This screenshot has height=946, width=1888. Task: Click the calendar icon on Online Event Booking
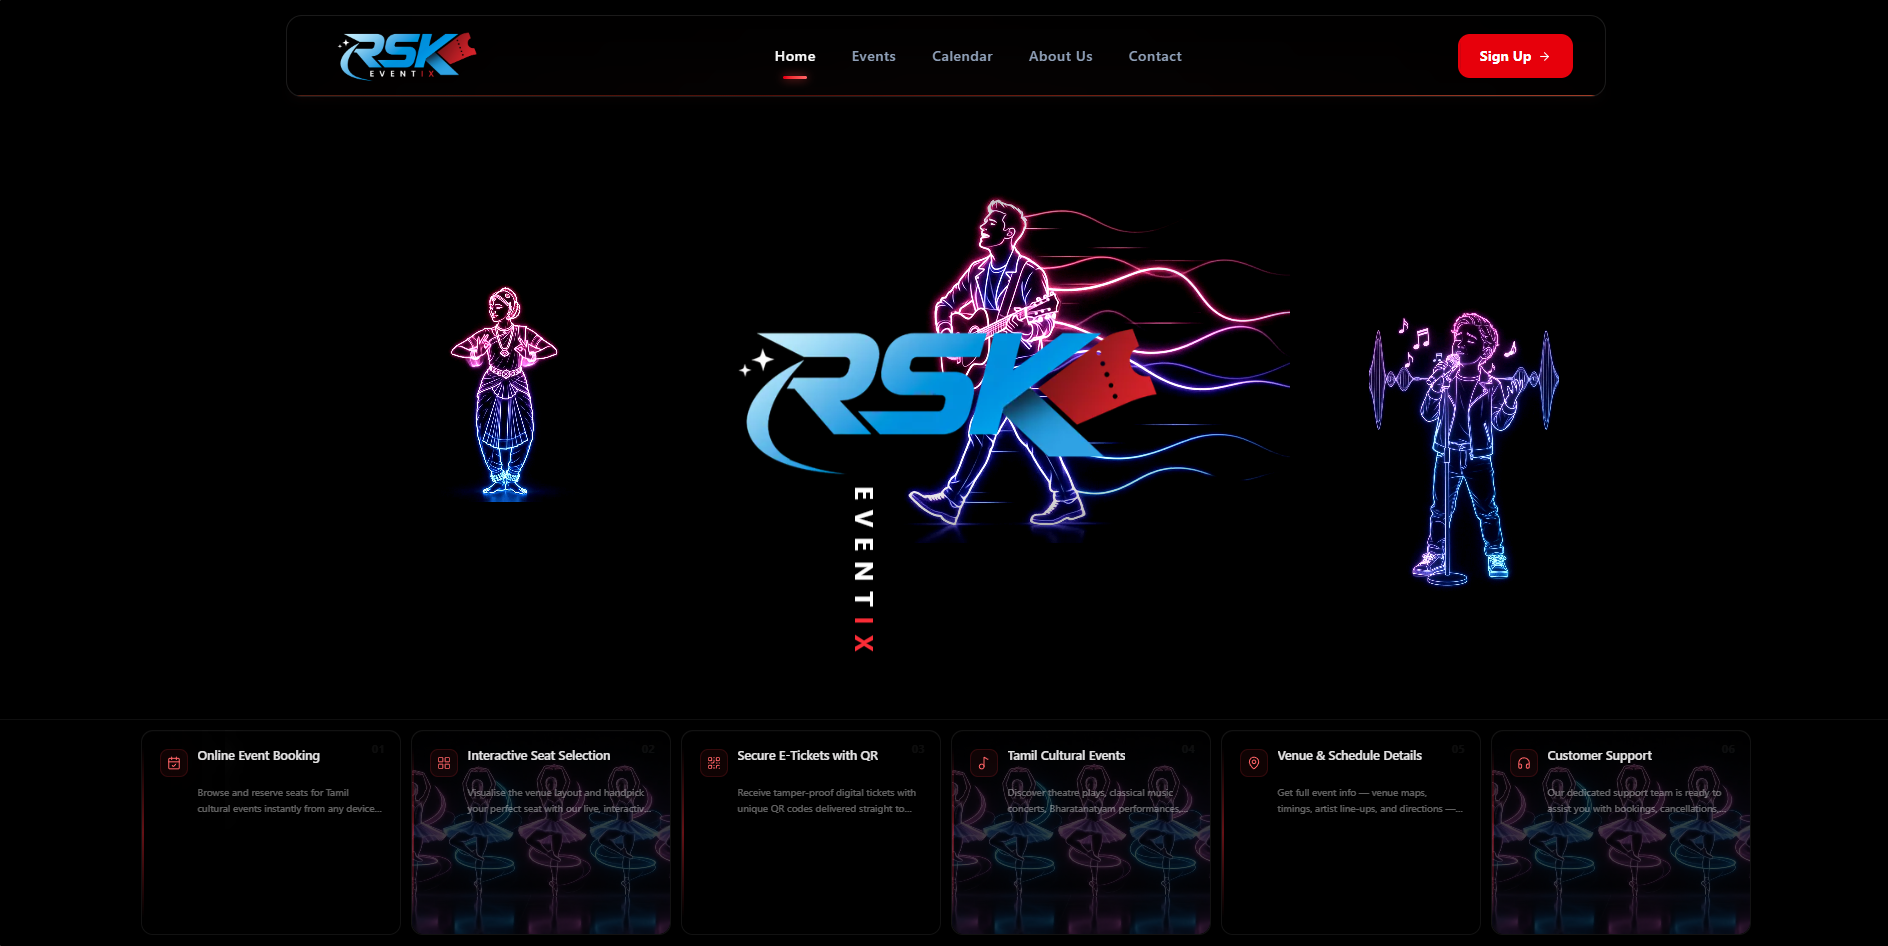tap(174, 763)
